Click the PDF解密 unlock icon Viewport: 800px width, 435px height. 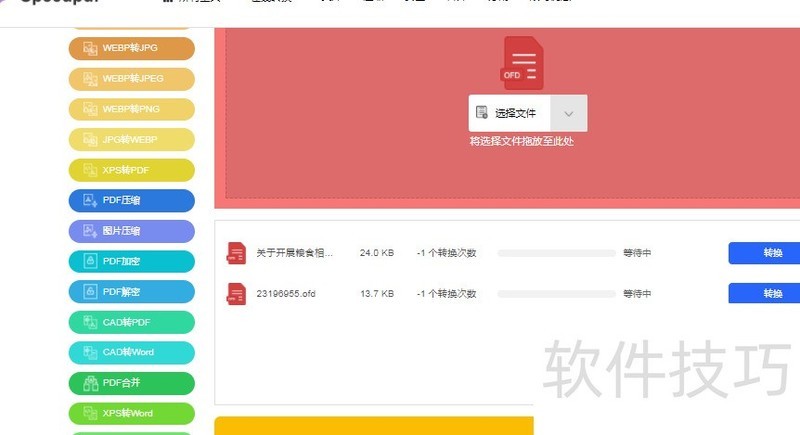(90, 292)
